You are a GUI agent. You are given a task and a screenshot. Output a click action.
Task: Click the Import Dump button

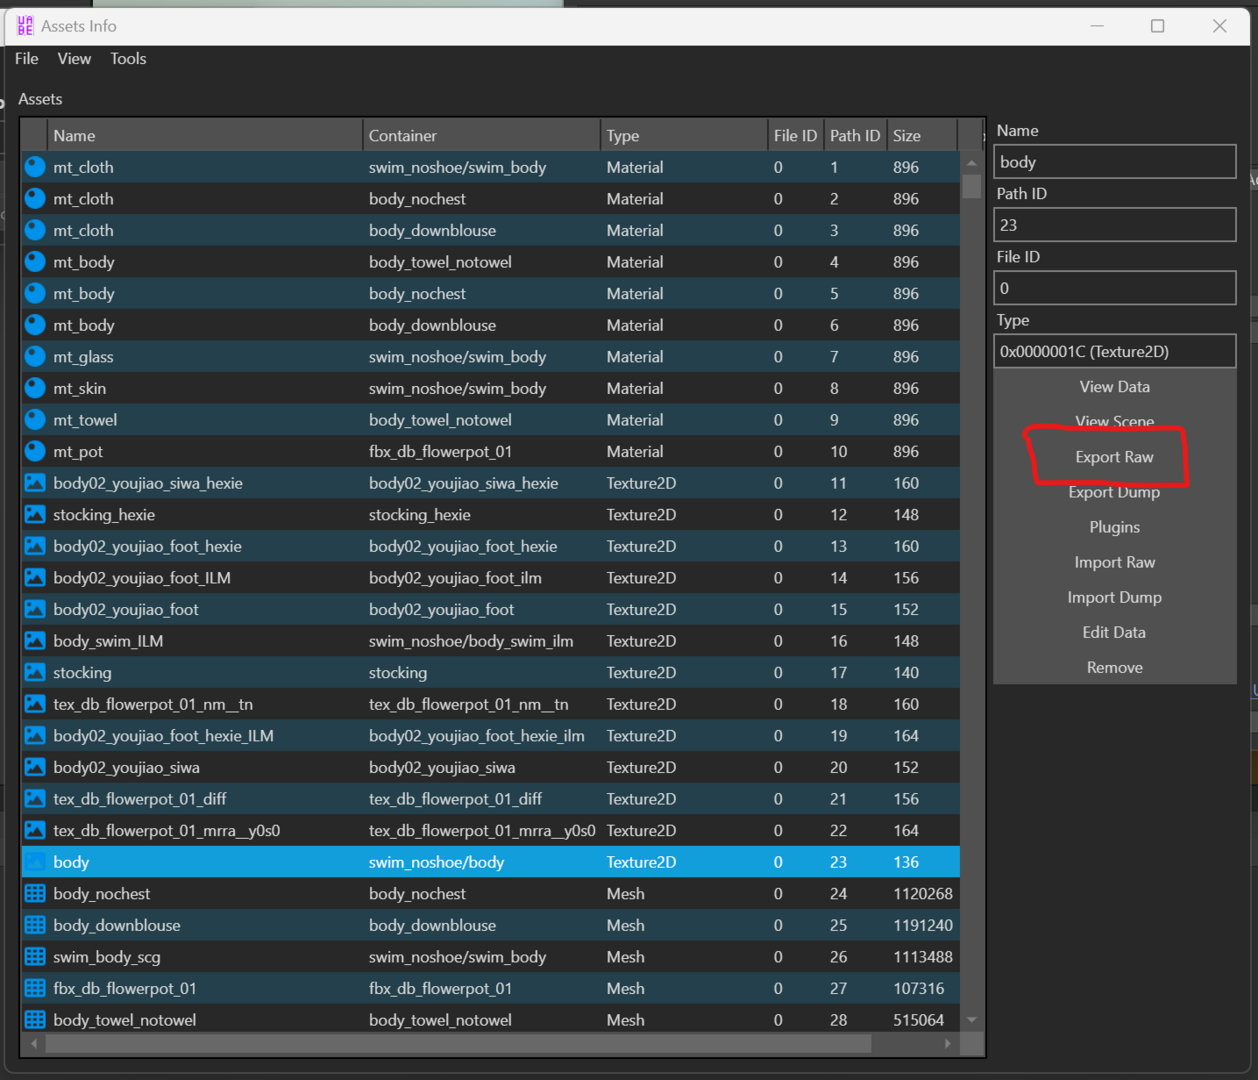pos(1114,598)
